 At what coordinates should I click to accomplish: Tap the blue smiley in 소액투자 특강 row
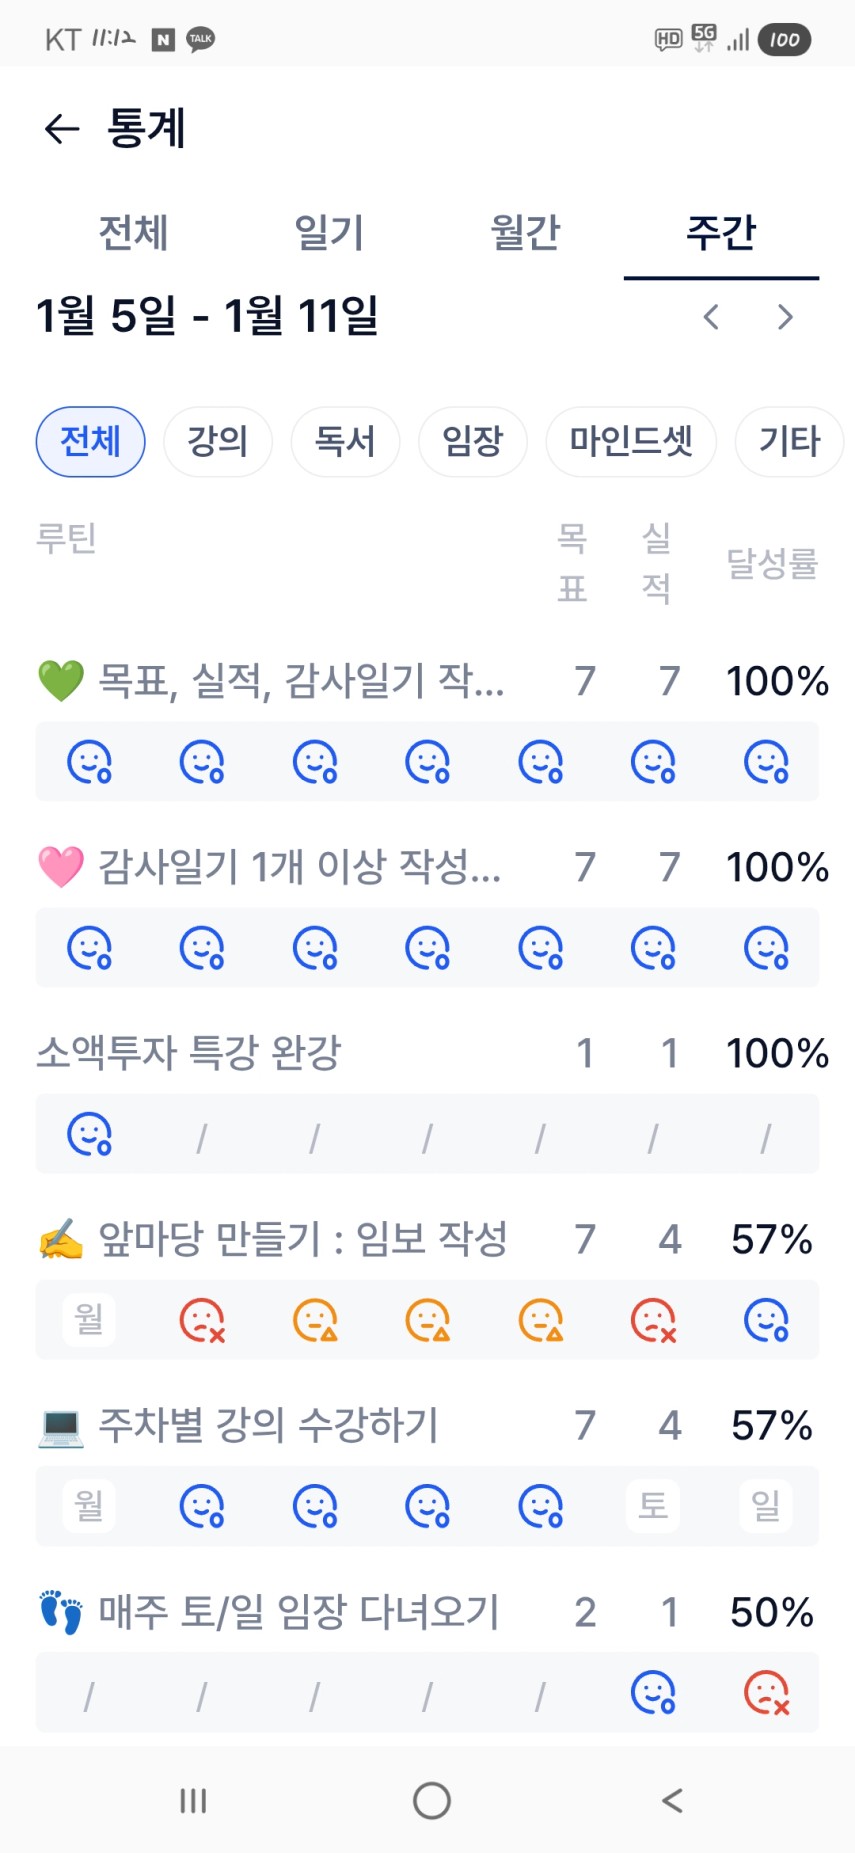coord(89,1134)
